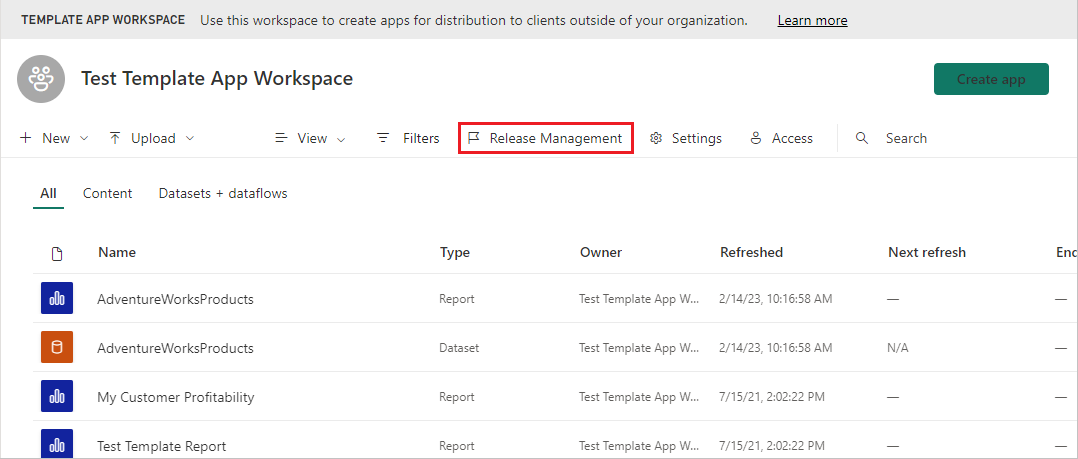This screenshot has height=459, width=1078.
Task: Expand the Upload dropdown menu
Action: (151, 139)
